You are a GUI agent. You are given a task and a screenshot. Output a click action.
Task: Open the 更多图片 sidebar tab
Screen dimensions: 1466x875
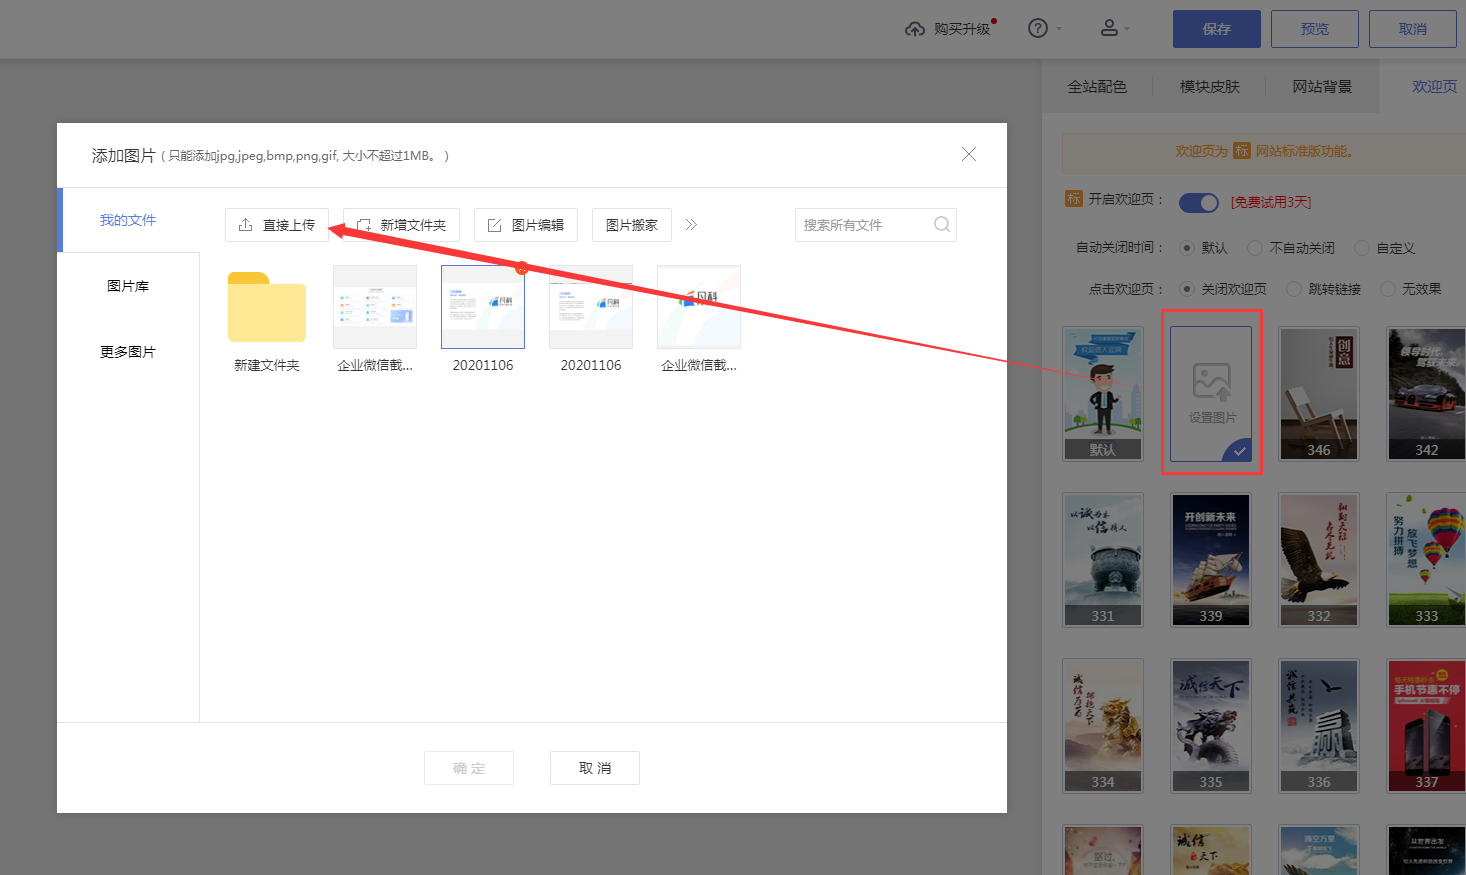pos(128,352)
